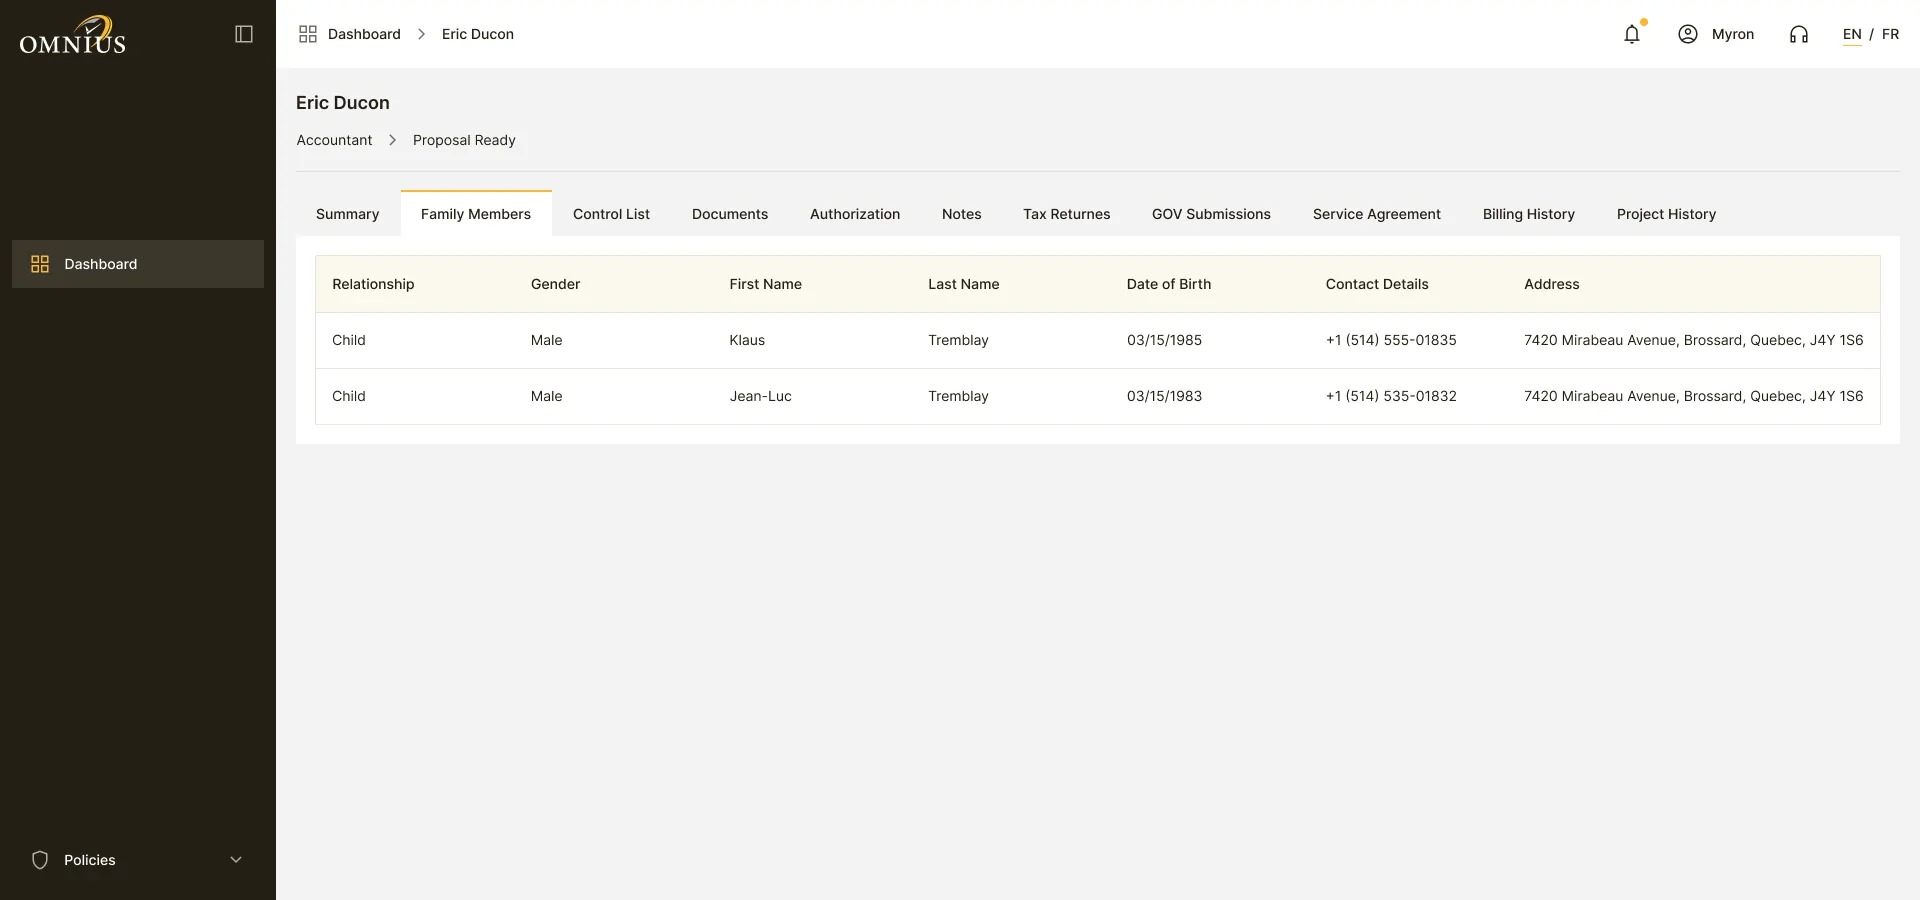Image resolution: width=1920 pixels, height=900 pixels.
Task: Open the Billing History tab
Action: 1528,214
